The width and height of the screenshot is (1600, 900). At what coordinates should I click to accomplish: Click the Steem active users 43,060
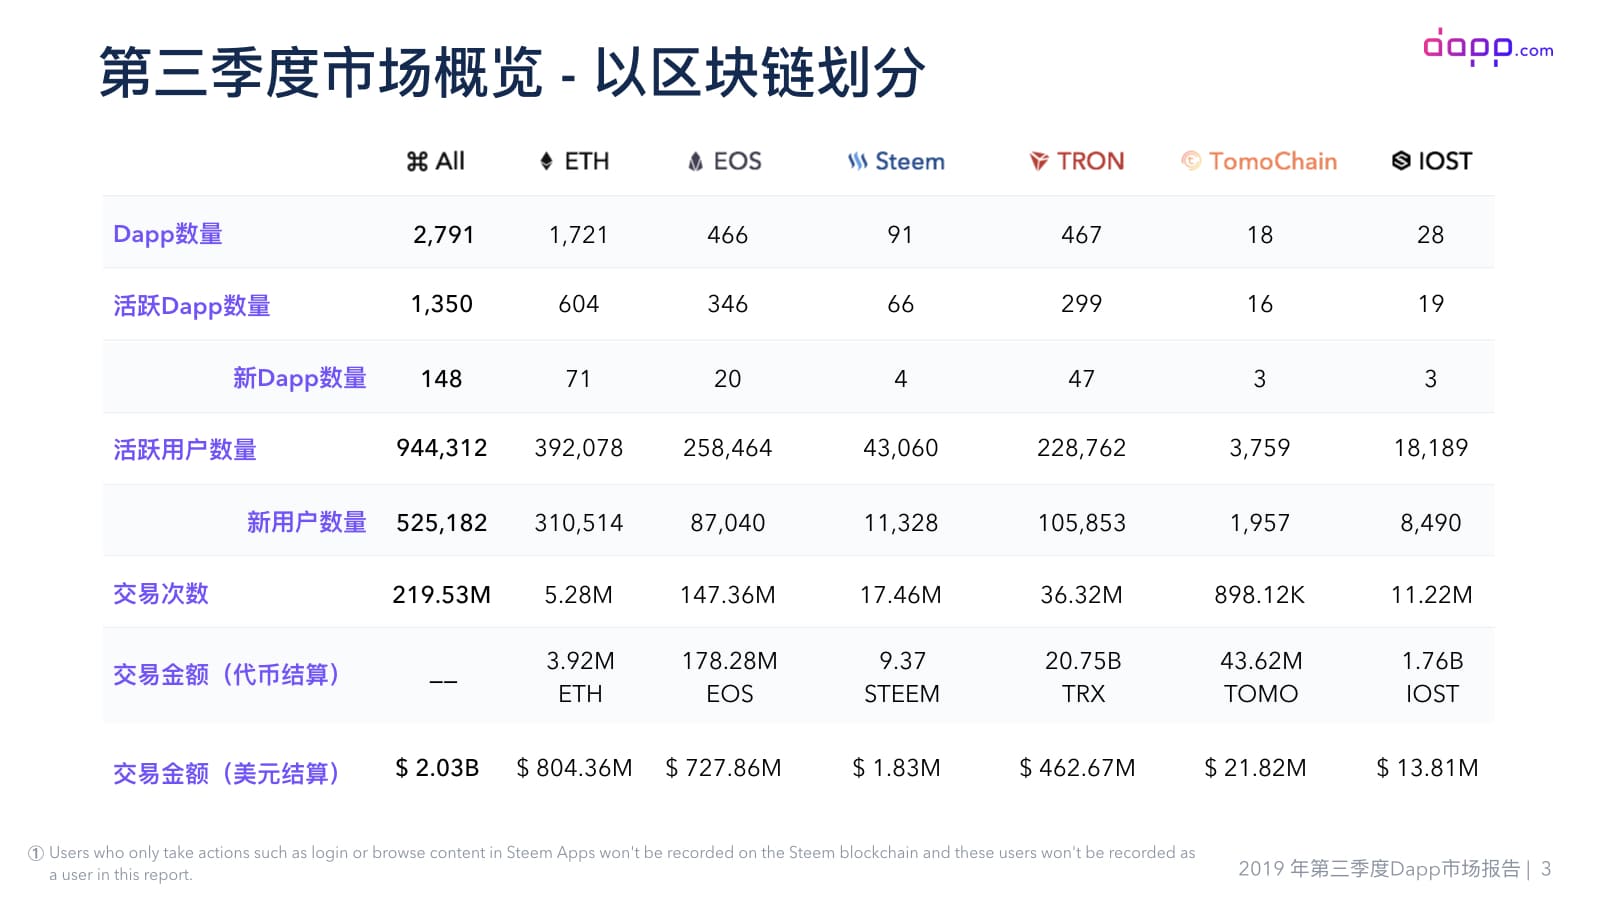click(900, 448)
